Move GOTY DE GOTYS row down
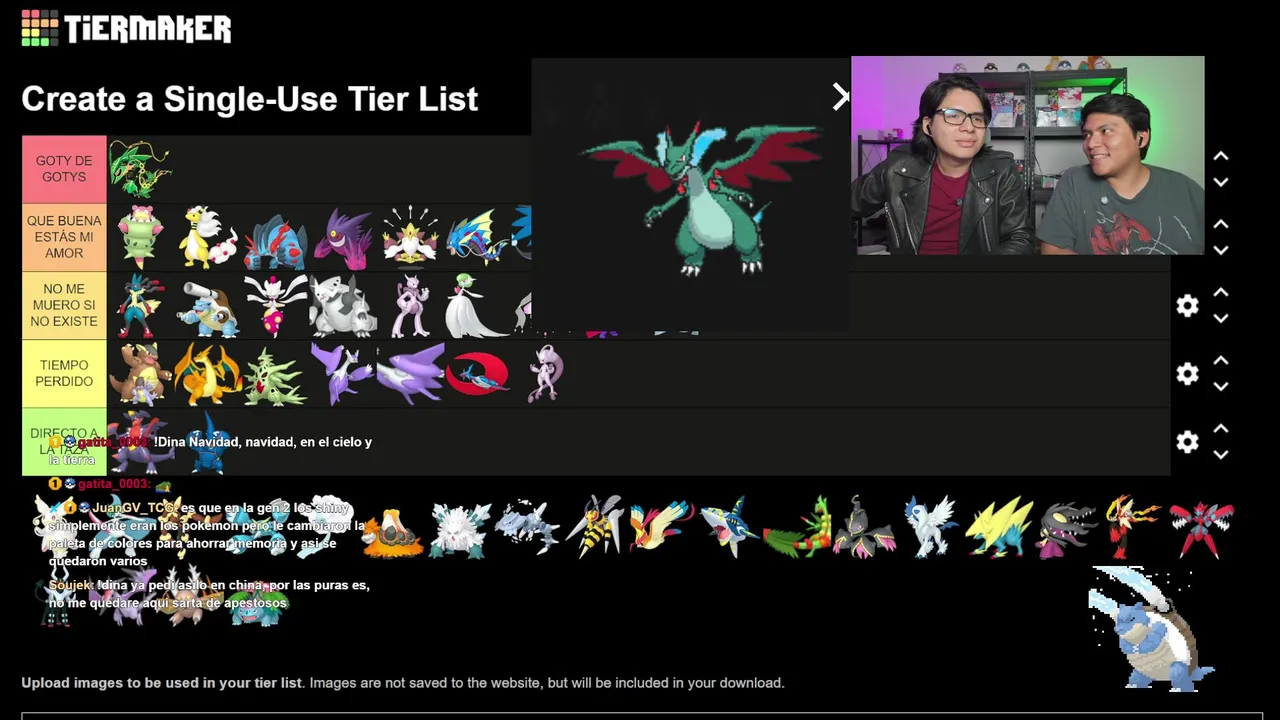 click(x=1221, y=182)
